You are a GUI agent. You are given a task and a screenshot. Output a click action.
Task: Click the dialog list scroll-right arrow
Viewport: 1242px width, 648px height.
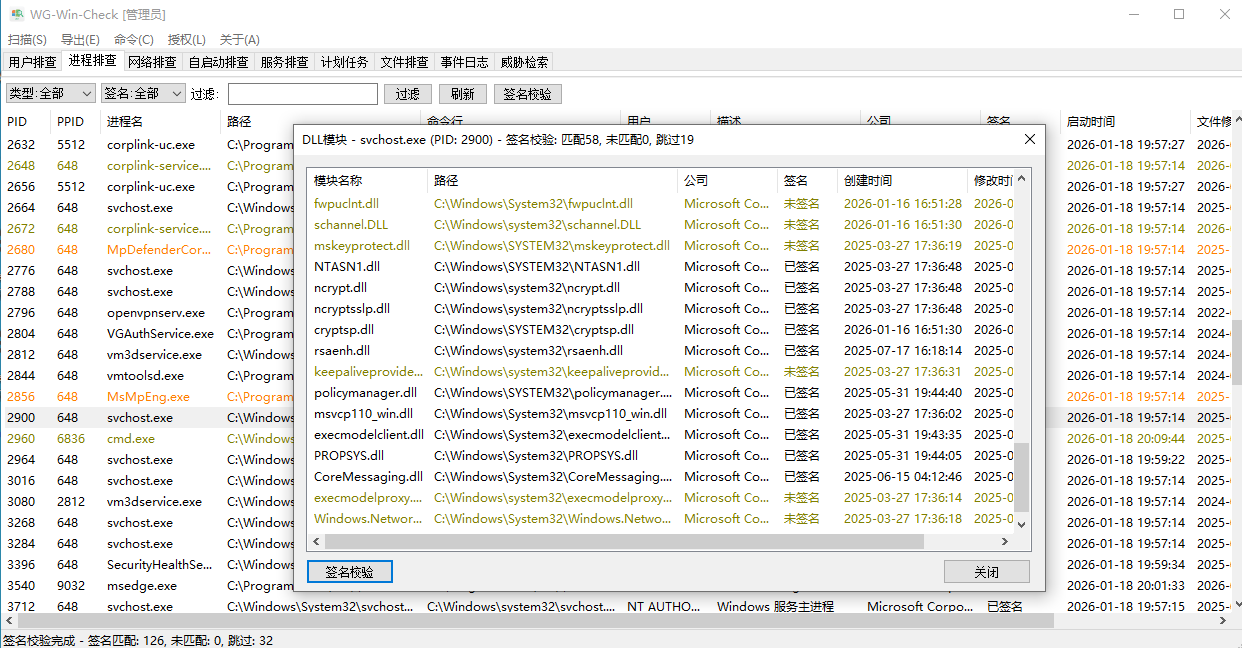[1006, 541]
